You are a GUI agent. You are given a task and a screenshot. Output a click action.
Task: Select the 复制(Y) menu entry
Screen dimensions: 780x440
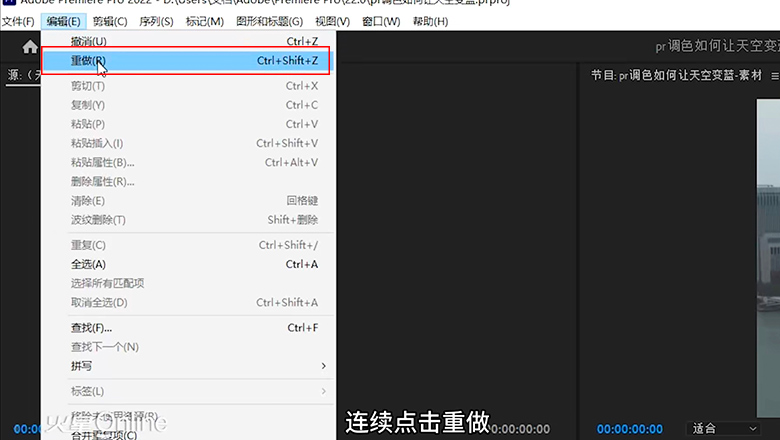[x=188, y=105]
